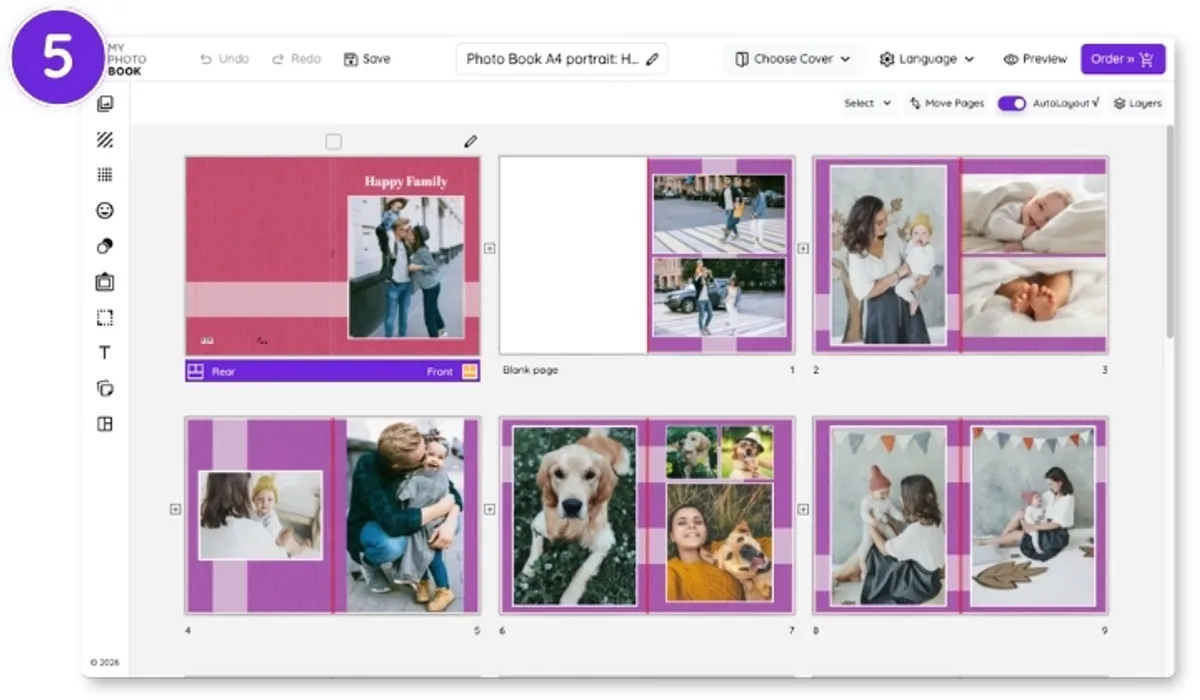Screen dimensions: 1200x700
Task: Click the Front label on the cover bar
Action: [440, 372]
